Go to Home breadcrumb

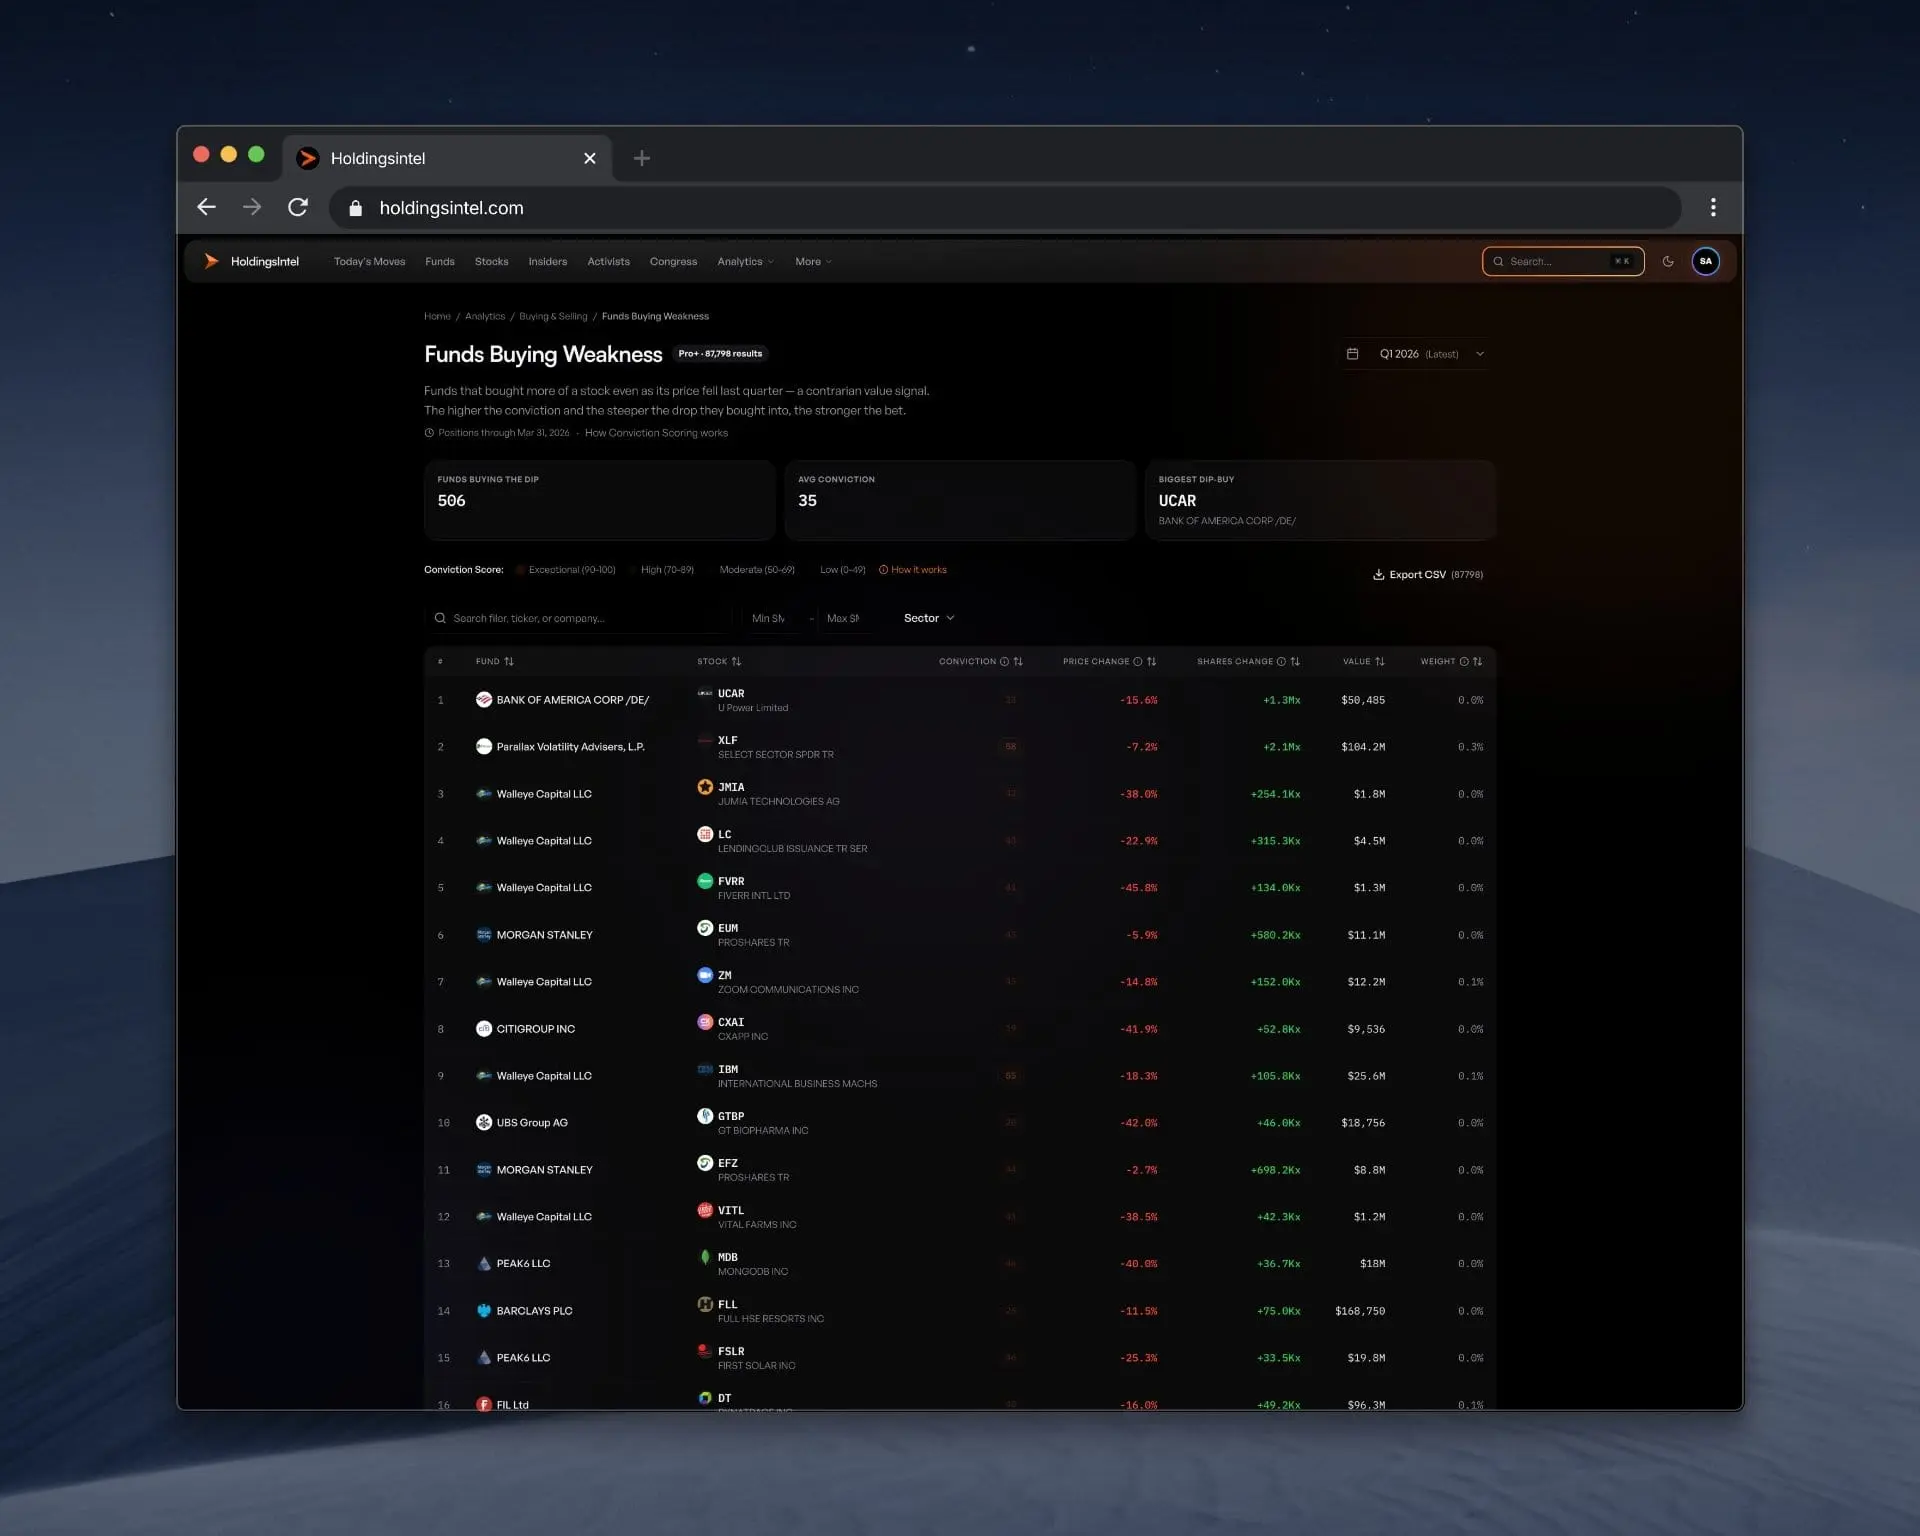pos(437,316)
